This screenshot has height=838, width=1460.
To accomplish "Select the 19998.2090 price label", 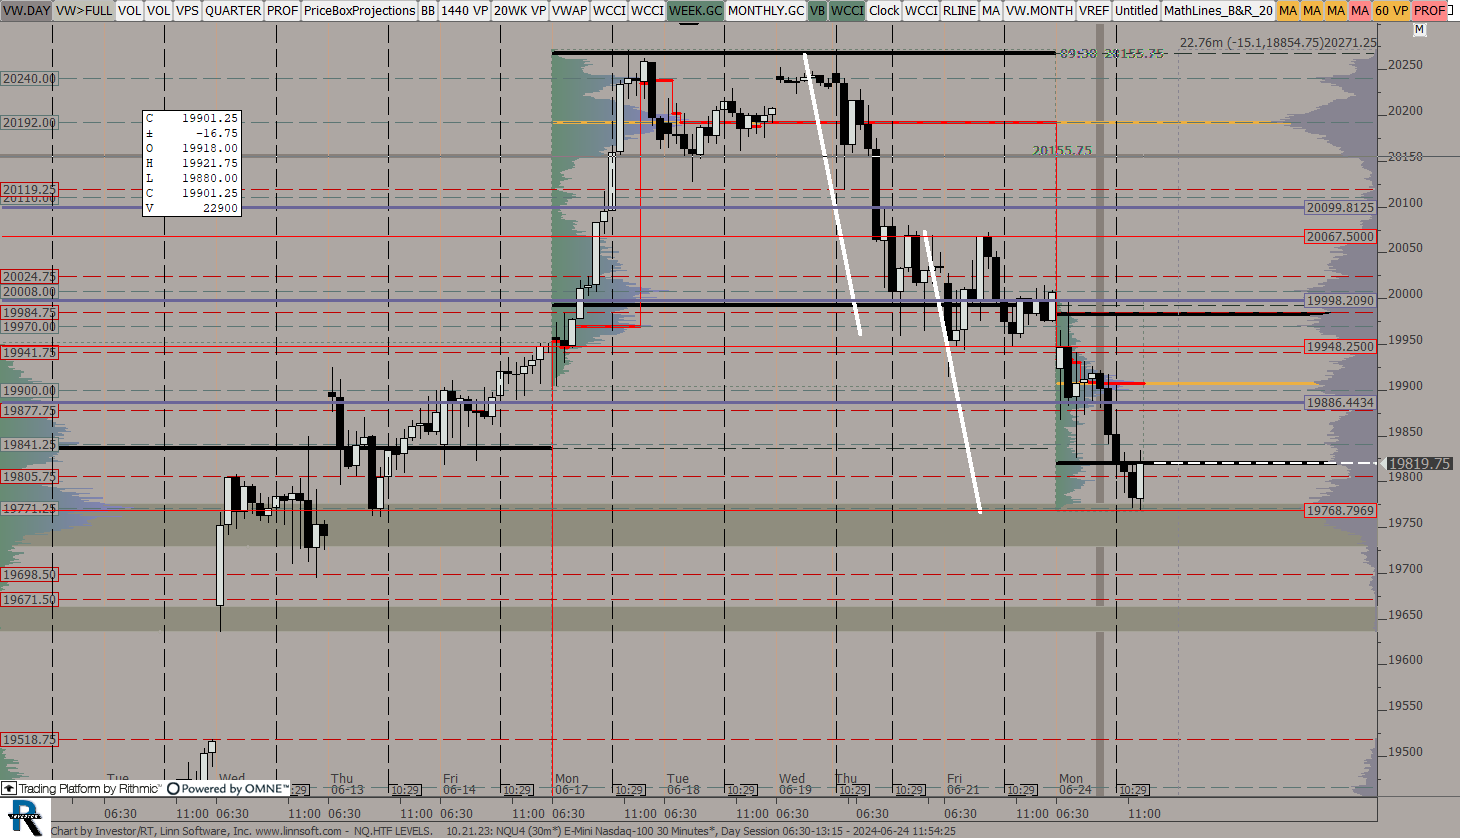I will pyautogui.click(x=1340, y=300).
